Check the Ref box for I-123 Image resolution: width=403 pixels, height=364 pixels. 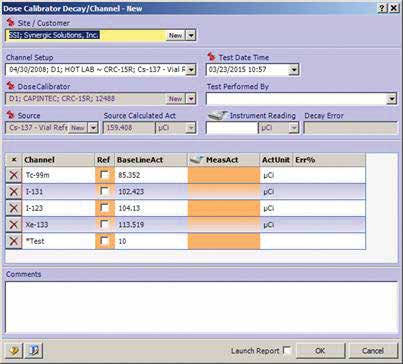coord(104,208)
